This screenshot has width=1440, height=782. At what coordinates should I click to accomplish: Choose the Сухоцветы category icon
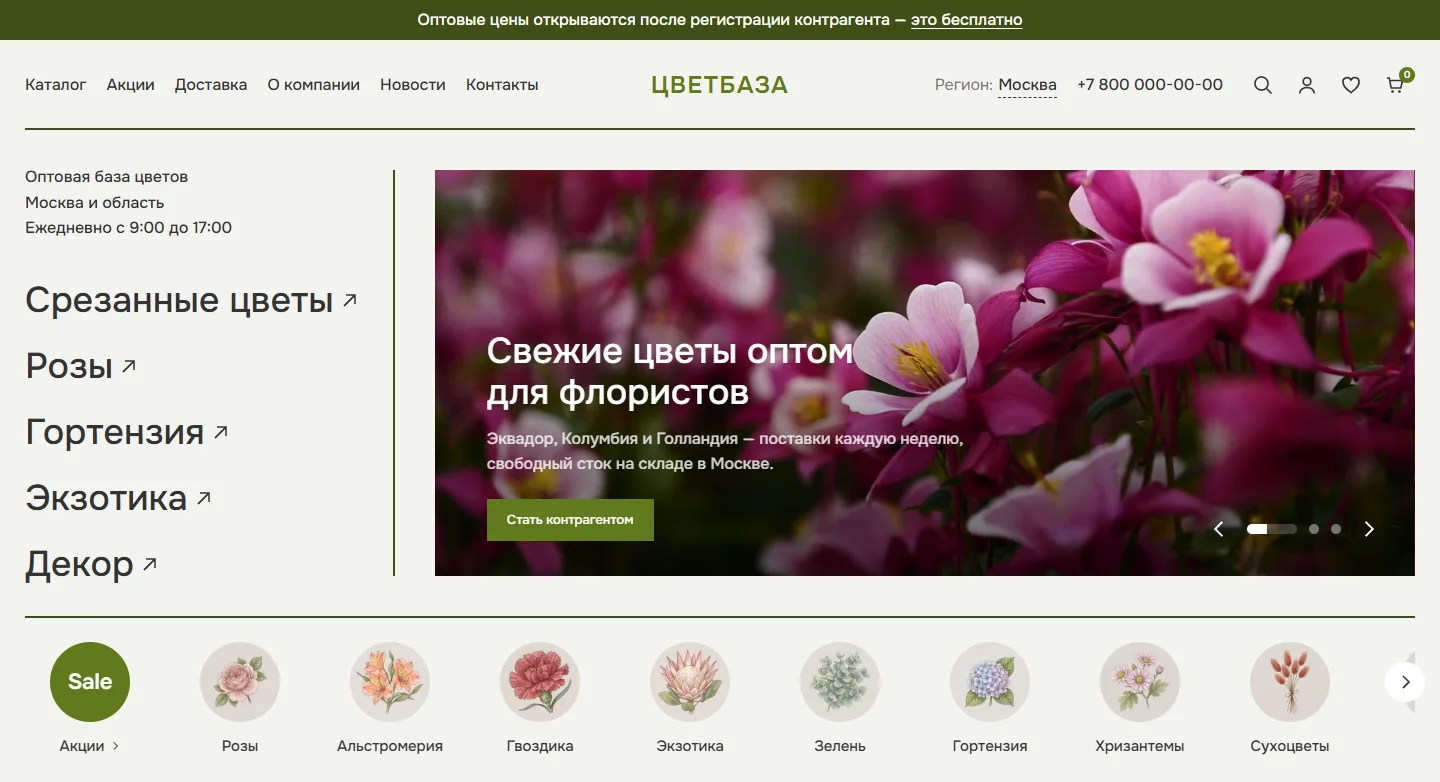coord(1290,682)
